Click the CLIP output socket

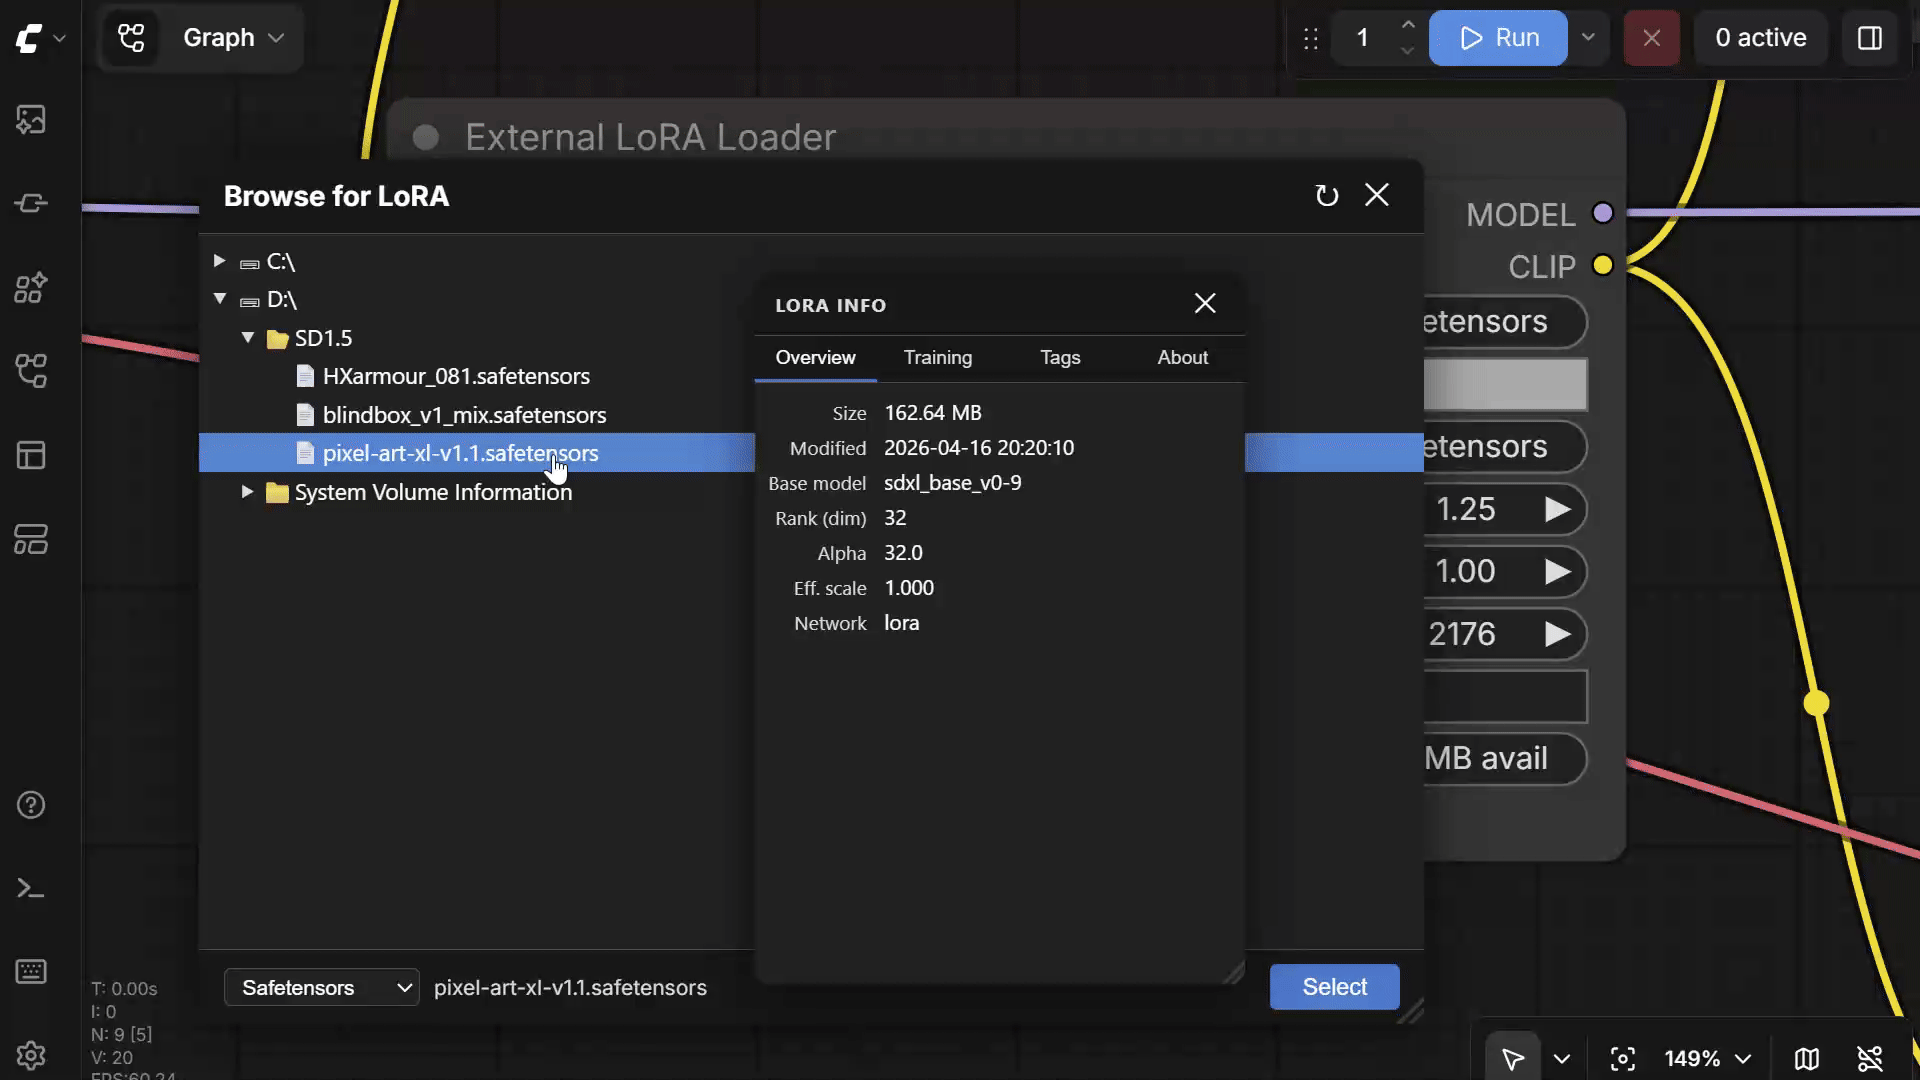1603,265
